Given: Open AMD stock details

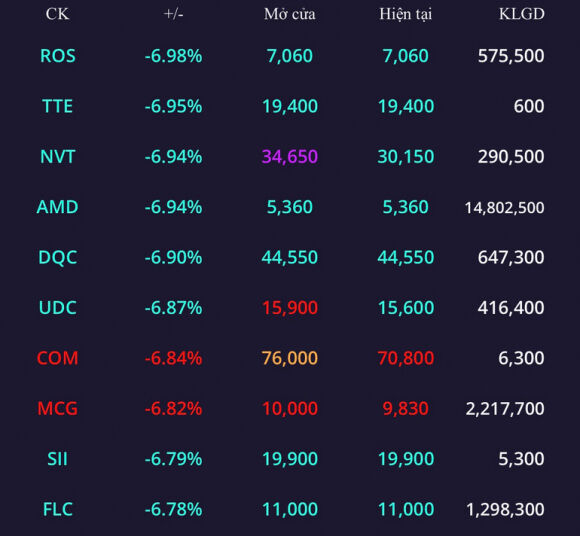Looking at the screenshot, I should (58, 207).
